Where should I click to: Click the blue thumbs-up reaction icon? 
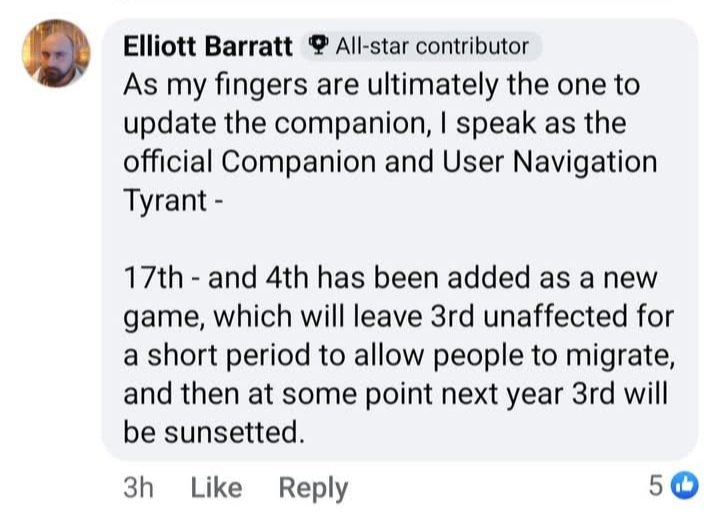point(685,486)
